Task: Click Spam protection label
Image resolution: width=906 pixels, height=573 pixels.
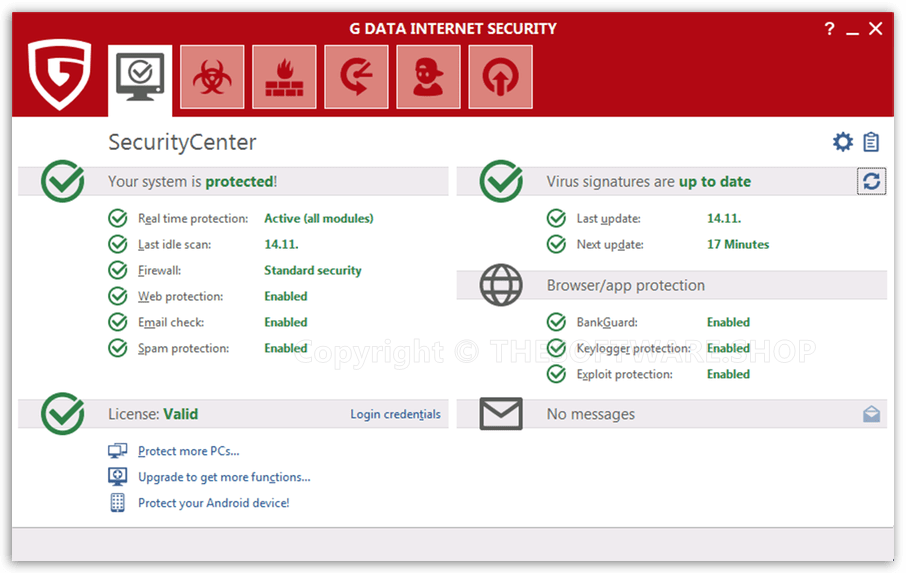Action: 183,348
